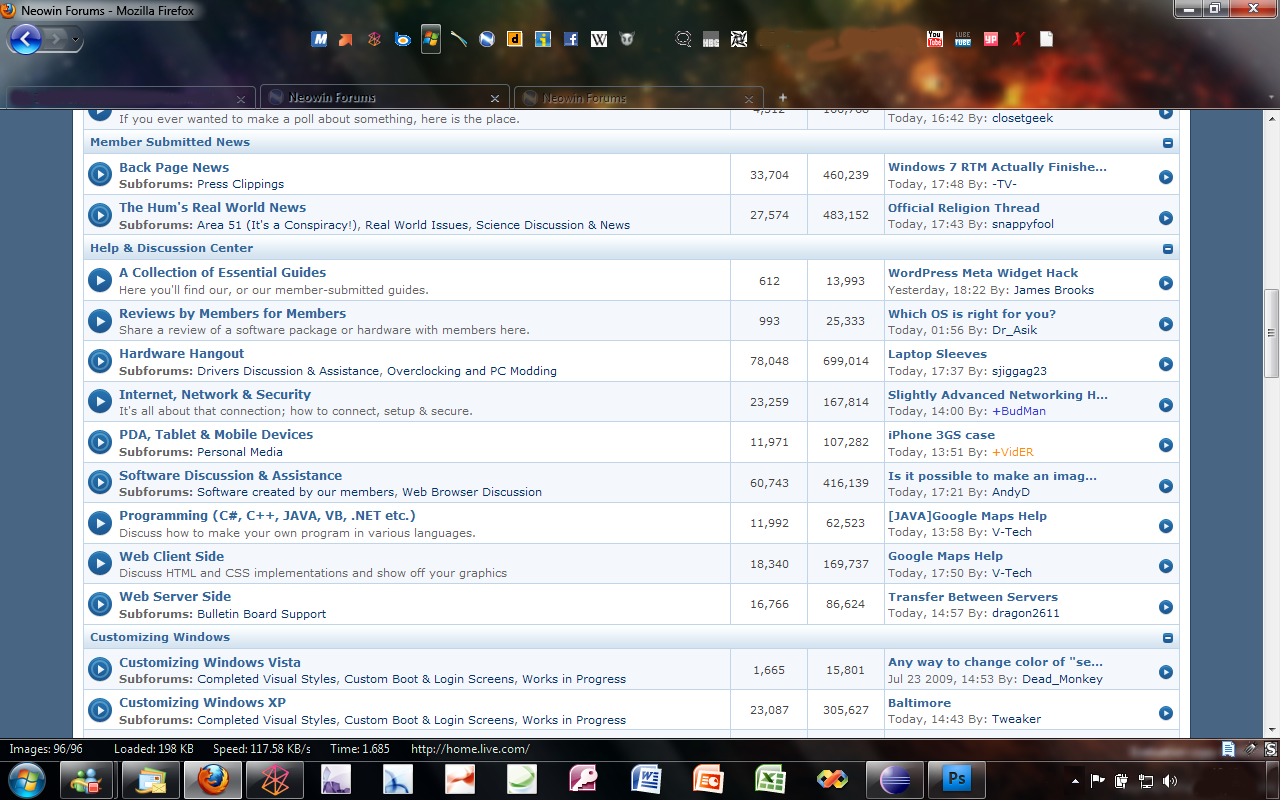1280x800 pixels.
Task: Launch Photoshop from the taskbar
Action: pos(957,778)
